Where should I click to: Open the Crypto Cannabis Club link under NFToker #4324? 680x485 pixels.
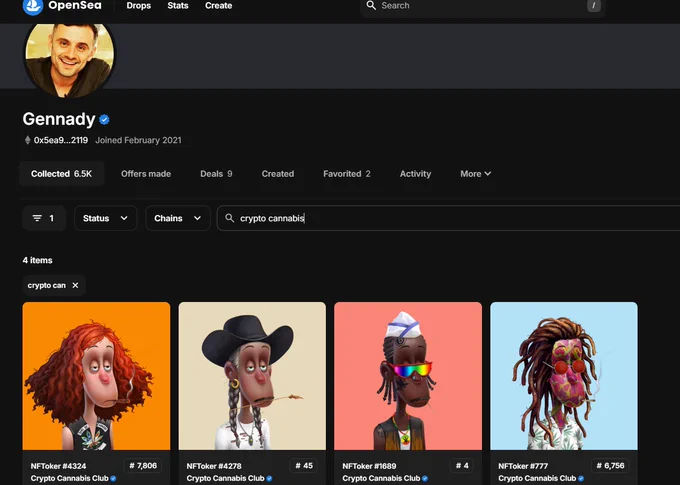(x=69, y=478)
